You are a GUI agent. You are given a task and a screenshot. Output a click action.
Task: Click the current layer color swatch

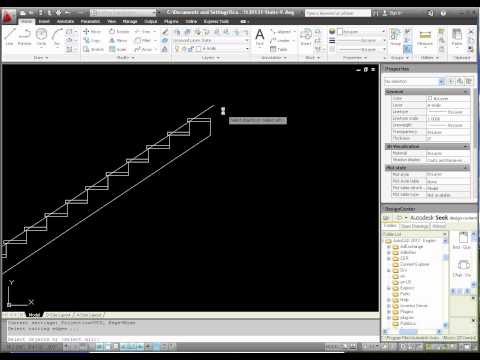click(x=199, y=49)
